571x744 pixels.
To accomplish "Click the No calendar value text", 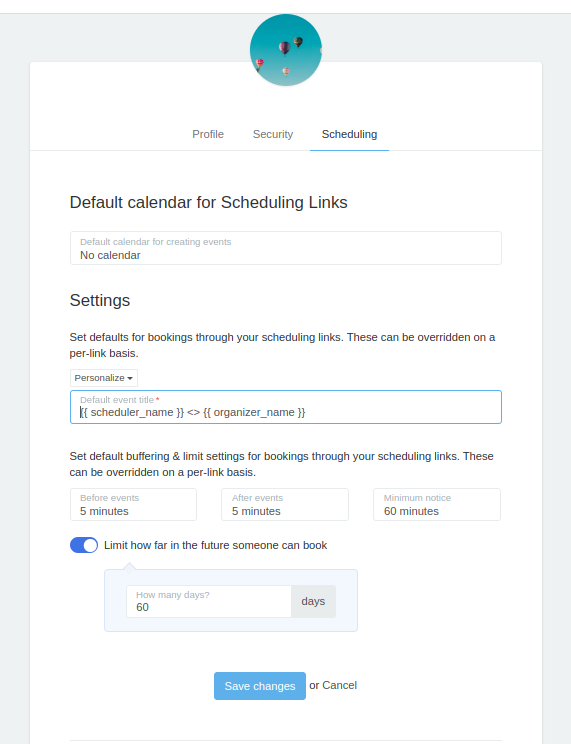I will coord(110,255).
